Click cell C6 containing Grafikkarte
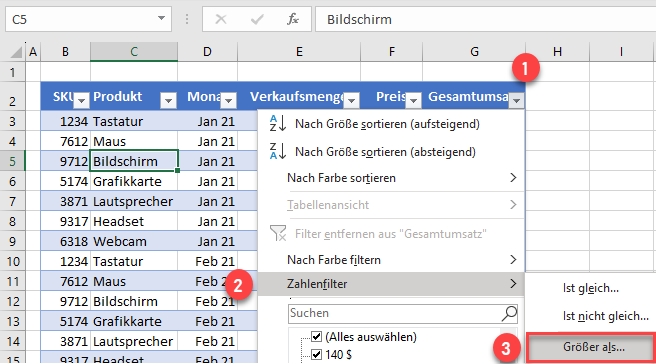656x364 pixels. (x=134, y=181)
